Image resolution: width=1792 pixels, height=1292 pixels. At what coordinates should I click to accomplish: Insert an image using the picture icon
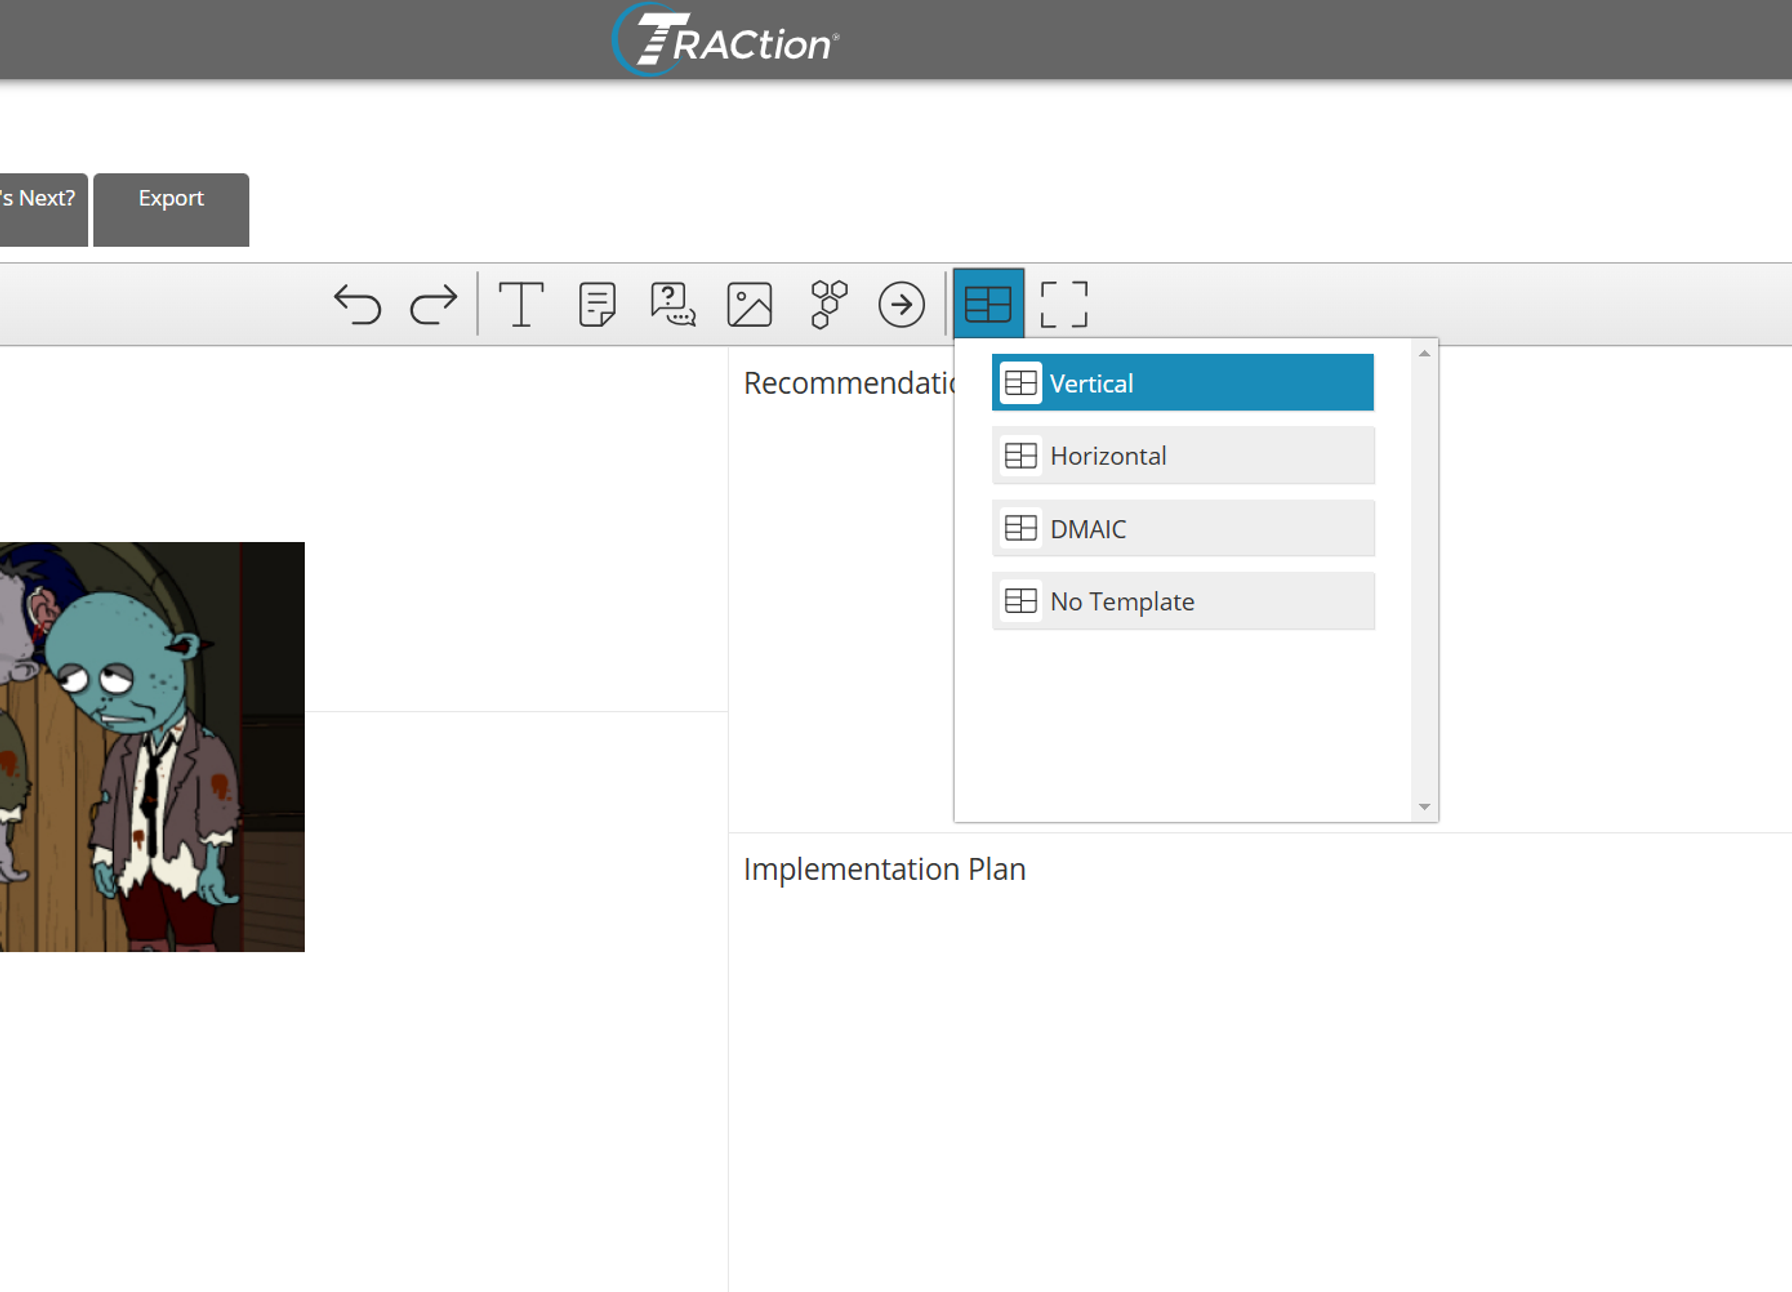click(750, 304)
